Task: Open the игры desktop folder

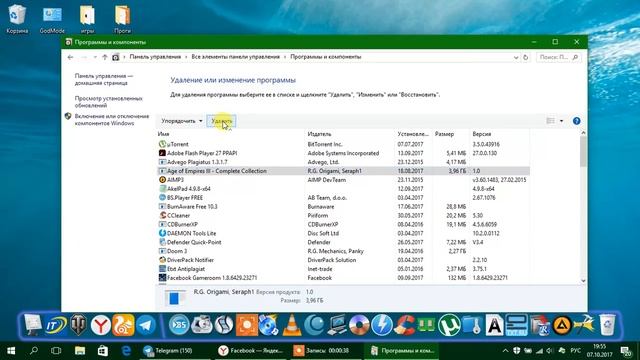Action: click(87, 18)
